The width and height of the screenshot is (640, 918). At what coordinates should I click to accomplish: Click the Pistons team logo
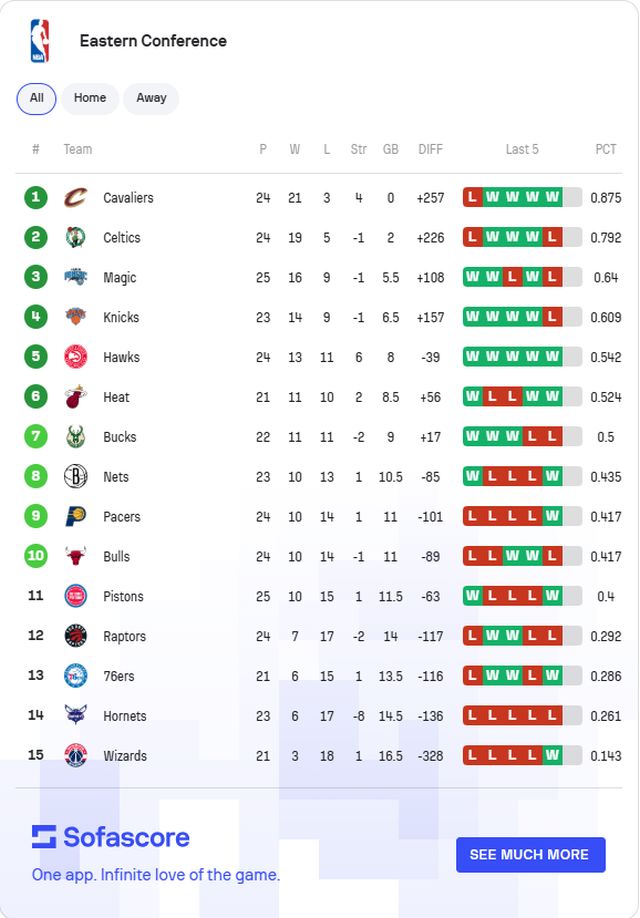pyautogui.click(x=76, y=596)
